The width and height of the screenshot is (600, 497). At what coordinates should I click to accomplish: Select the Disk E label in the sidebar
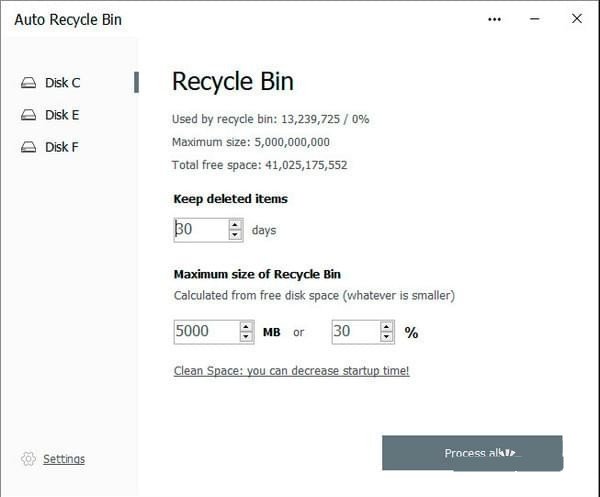coord(62,115)
